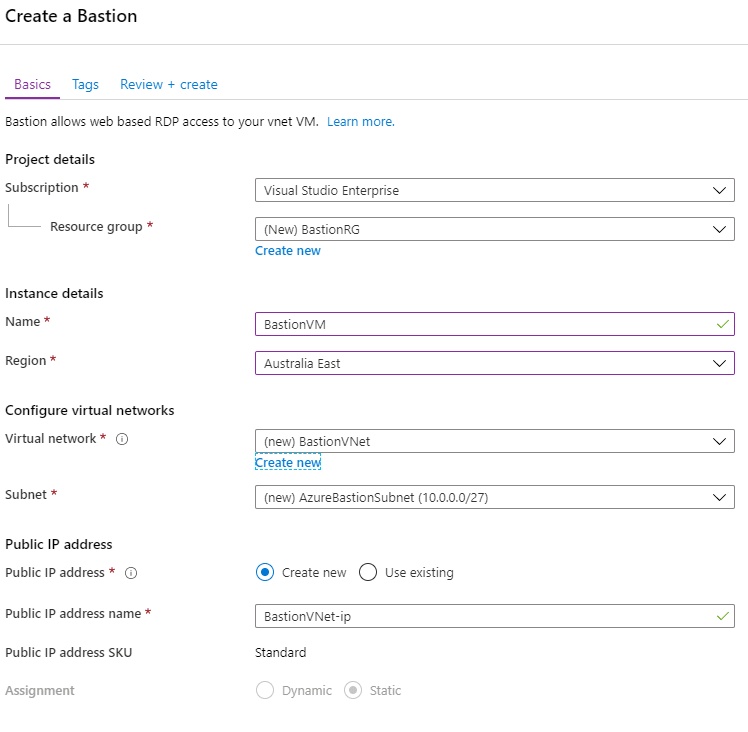Follow the Learn more link
This screenshot has height=732, width=748.
361,122
